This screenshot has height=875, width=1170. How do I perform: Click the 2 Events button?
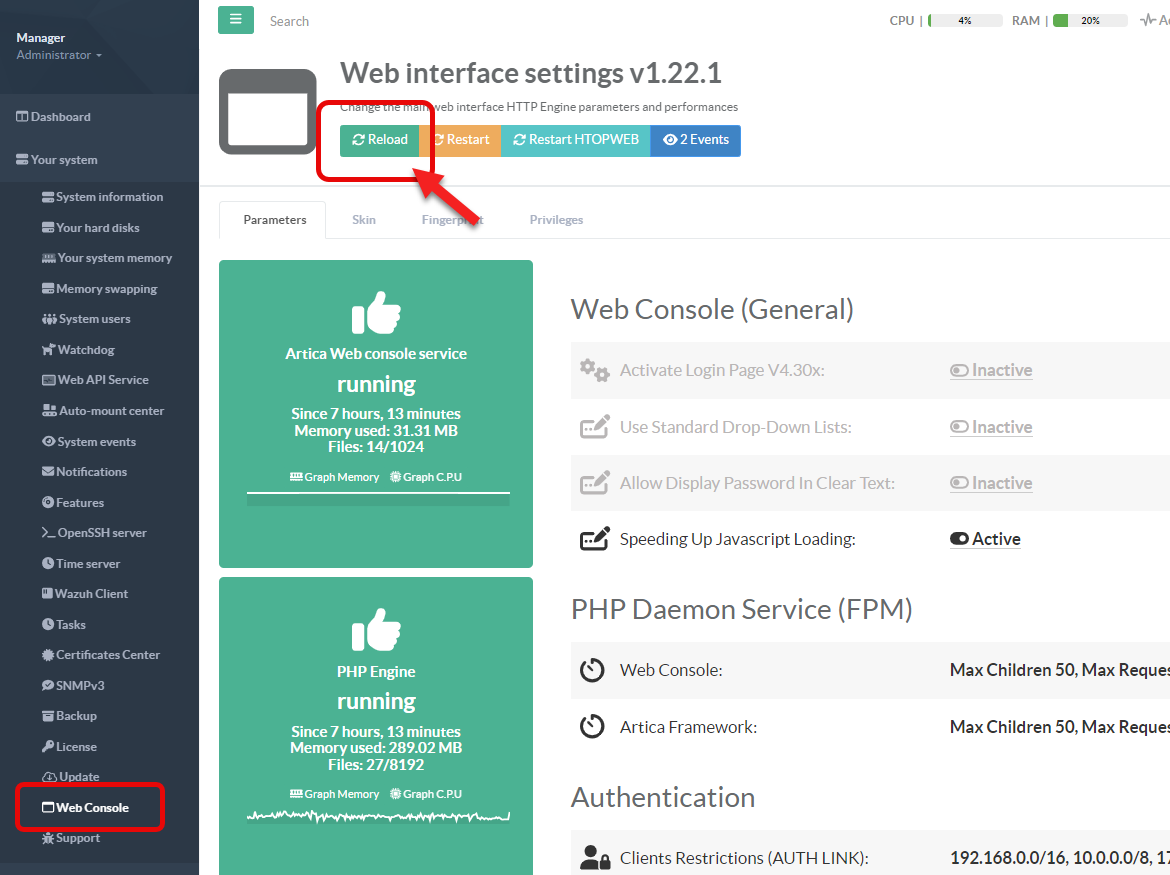(x=696, y=140)
